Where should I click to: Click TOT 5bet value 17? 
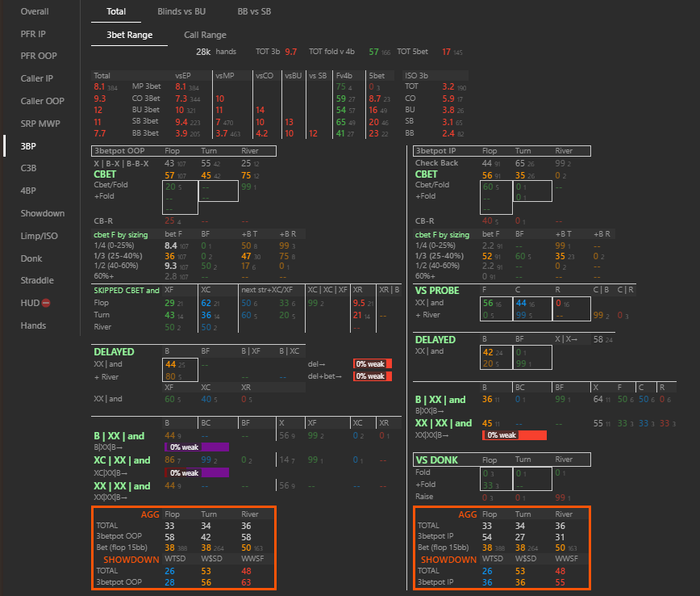446,52
